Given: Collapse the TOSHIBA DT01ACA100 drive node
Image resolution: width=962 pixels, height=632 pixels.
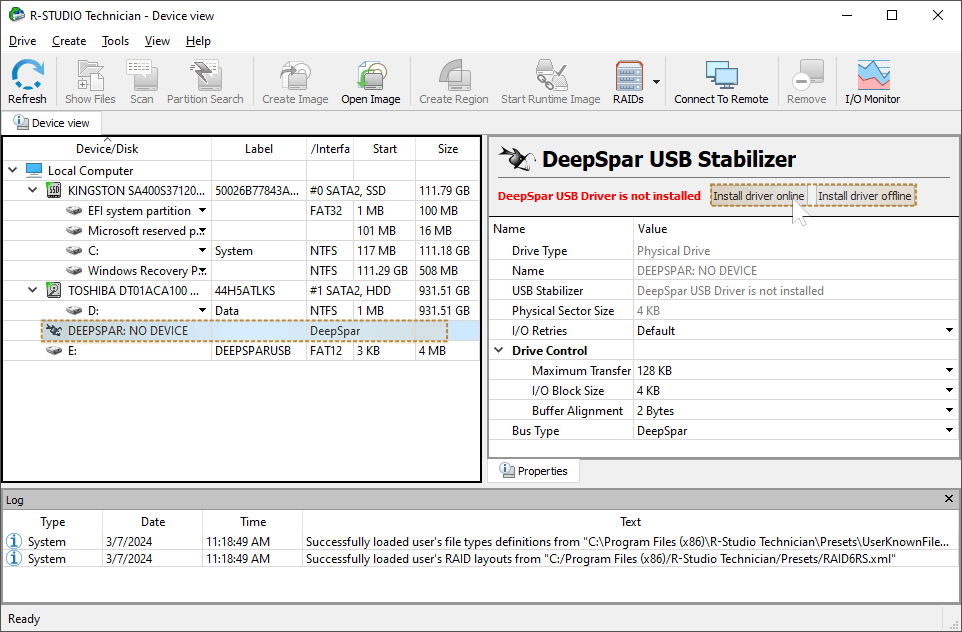Looking at the screenshot, I should pos(33,290).
